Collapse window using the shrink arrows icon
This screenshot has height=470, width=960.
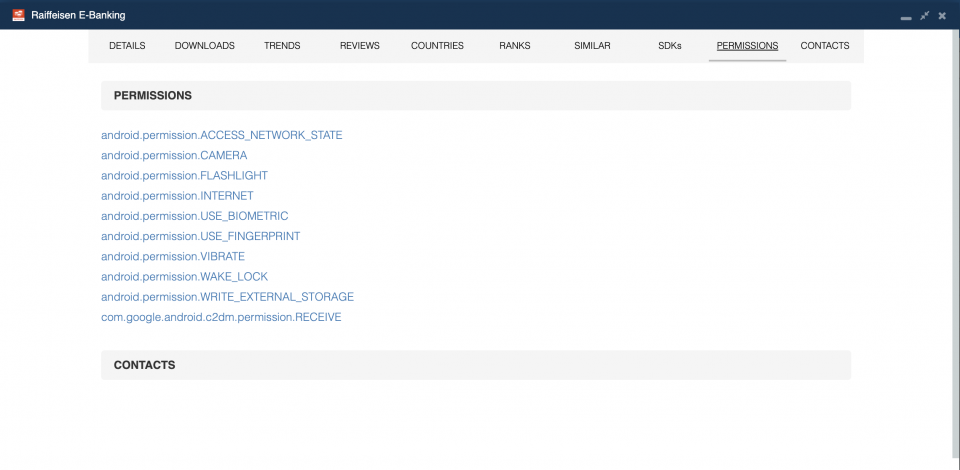[924, 15]
